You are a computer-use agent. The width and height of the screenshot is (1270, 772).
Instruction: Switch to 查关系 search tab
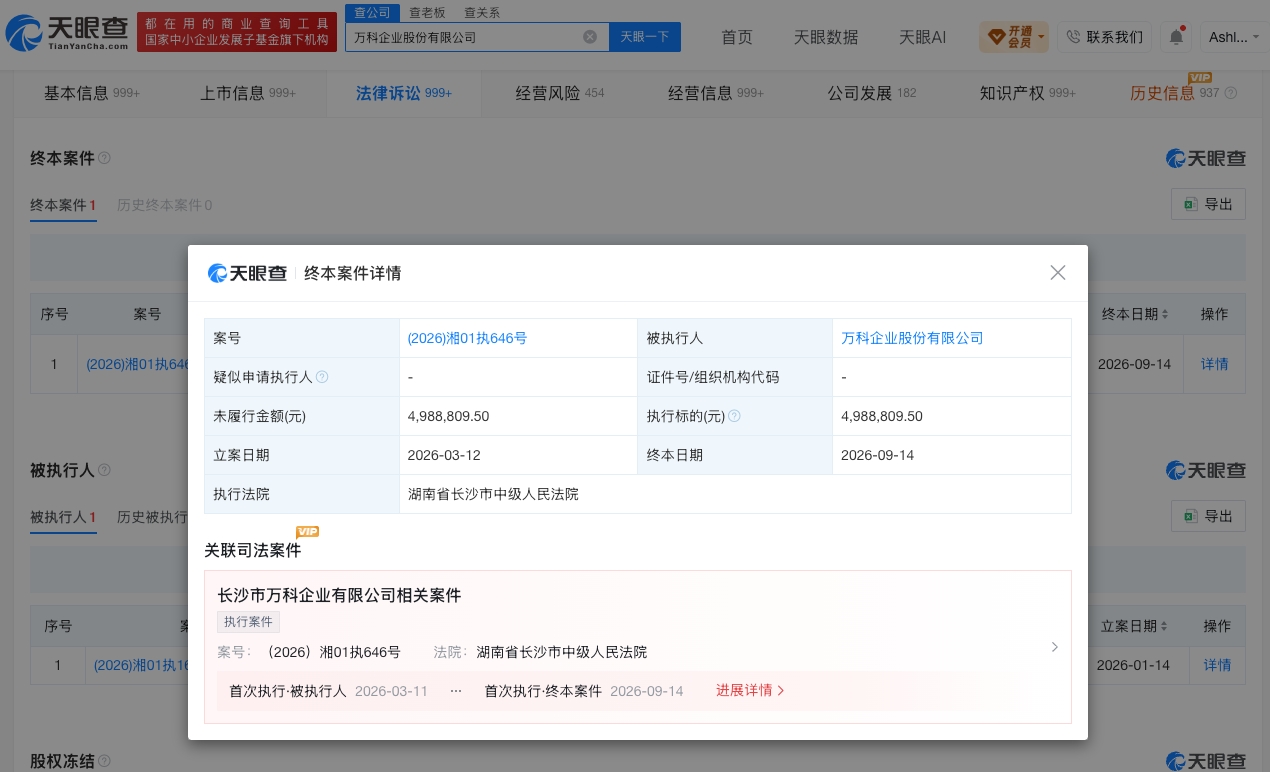pyautogui.click(x=482, y=12)
